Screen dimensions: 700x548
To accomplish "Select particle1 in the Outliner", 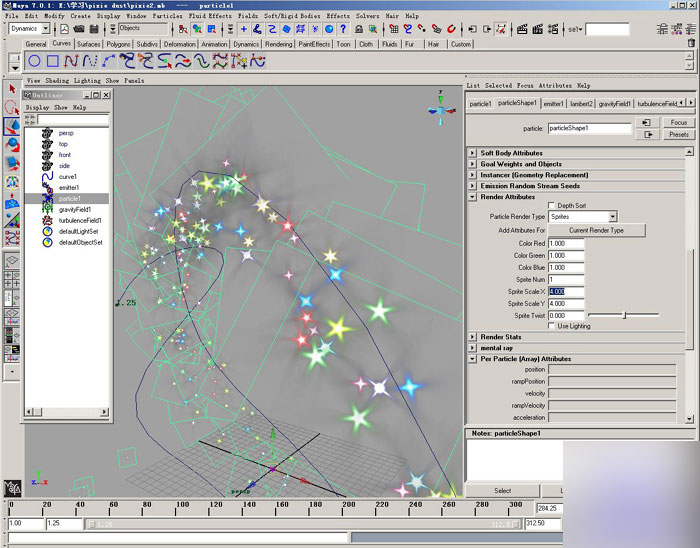I will click(x=68, y=198).
